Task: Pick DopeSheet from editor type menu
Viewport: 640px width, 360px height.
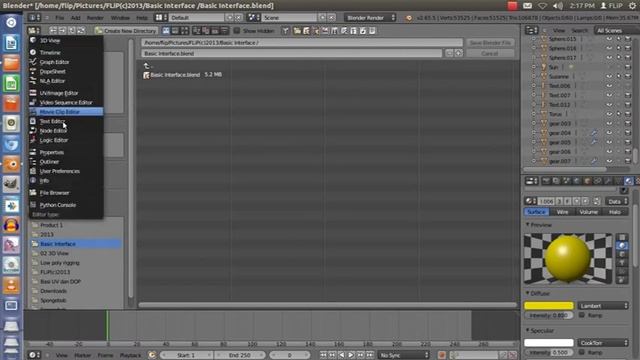Action: tap(65, 71)
